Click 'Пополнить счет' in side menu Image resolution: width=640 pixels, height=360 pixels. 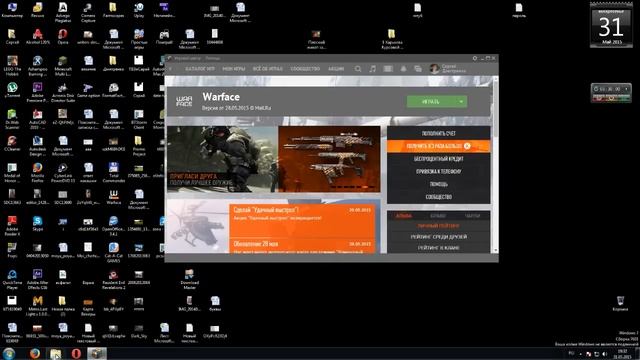click(438, 133)
